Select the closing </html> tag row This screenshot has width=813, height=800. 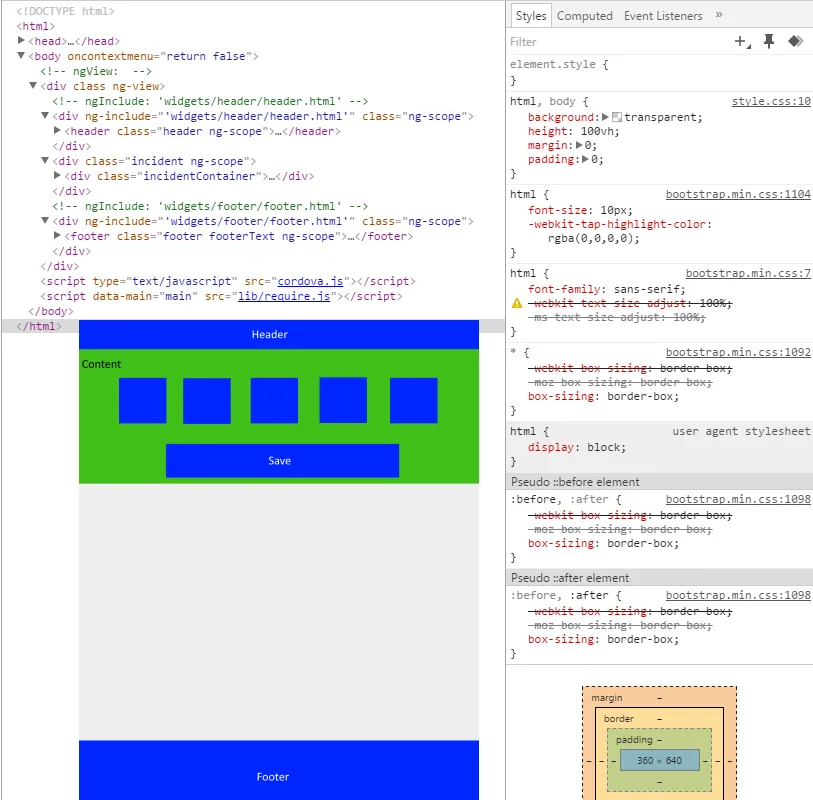tap(39, 326)
